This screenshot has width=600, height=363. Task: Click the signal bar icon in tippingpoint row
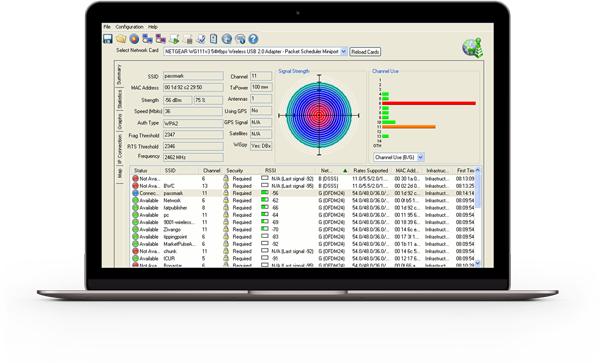pos(264,236)
